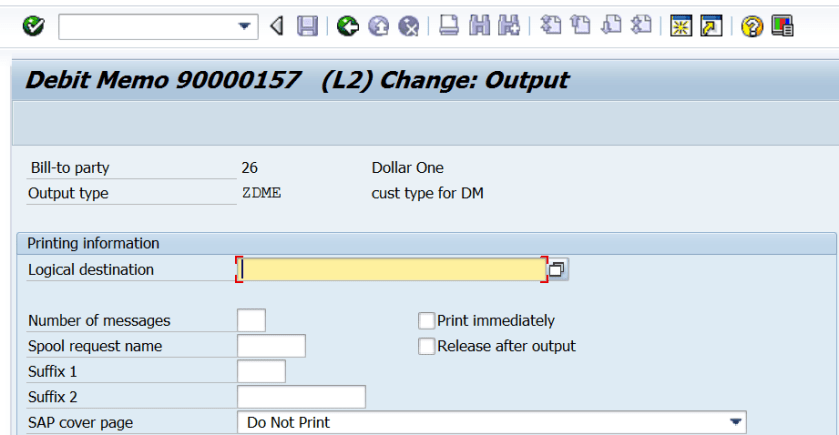The height and width of the screenshot is (435, 839).
Task: Click the Print icon
Action: (x=448, y=25)
